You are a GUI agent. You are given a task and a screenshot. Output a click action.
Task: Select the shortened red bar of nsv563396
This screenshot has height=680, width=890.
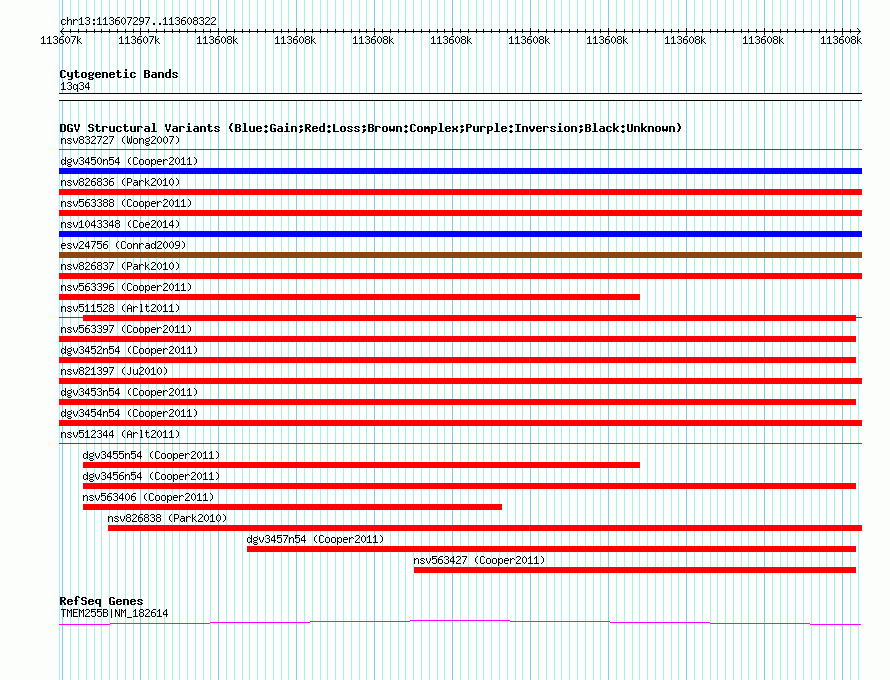[x=349, y=297]
